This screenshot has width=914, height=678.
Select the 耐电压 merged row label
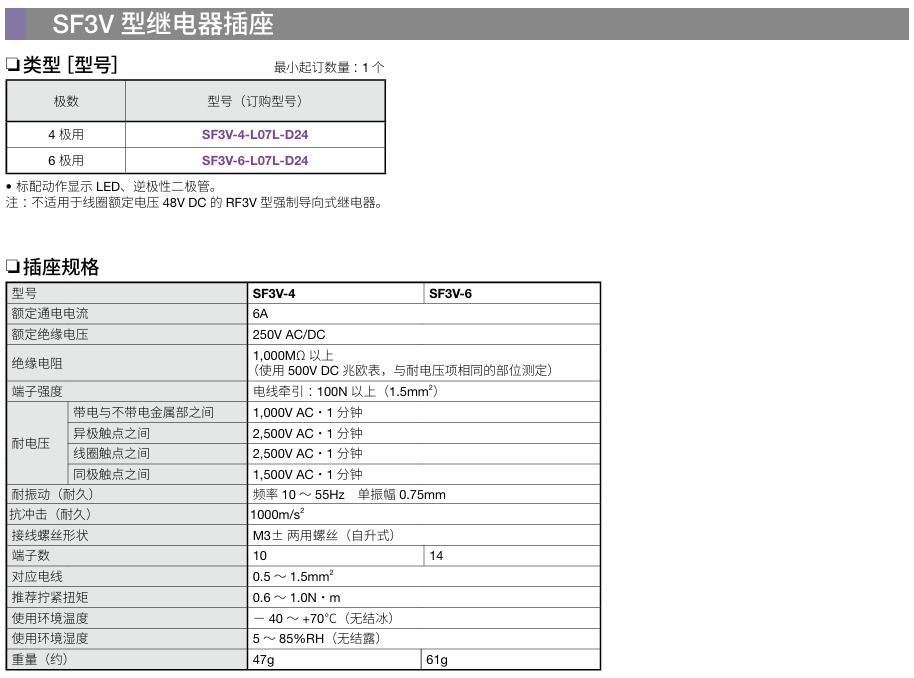click(x=31, y=443)
